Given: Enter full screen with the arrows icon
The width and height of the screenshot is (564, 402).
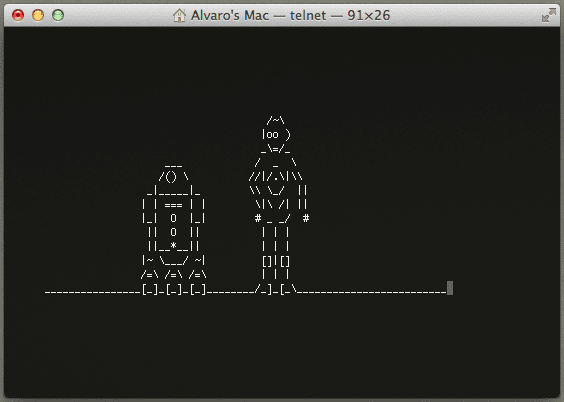Looking at the screenshot, I should coord(549,15).
